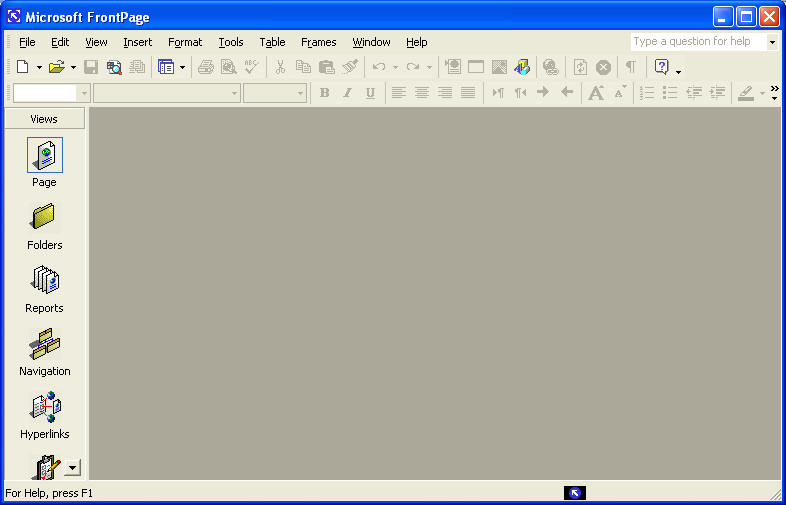Click the Drawing toolbar icon
786x505 pixels.
pos(522,67)
